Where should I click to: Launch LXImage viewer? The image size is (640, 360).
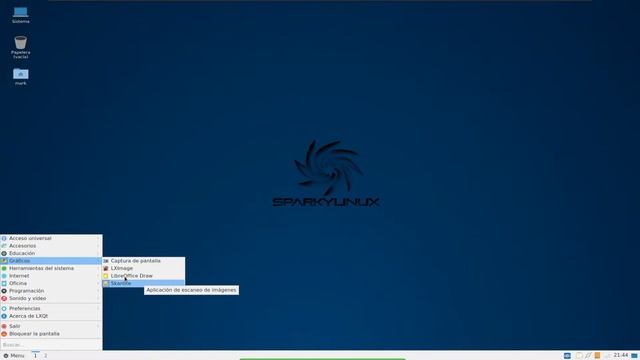tap(144, 269)
